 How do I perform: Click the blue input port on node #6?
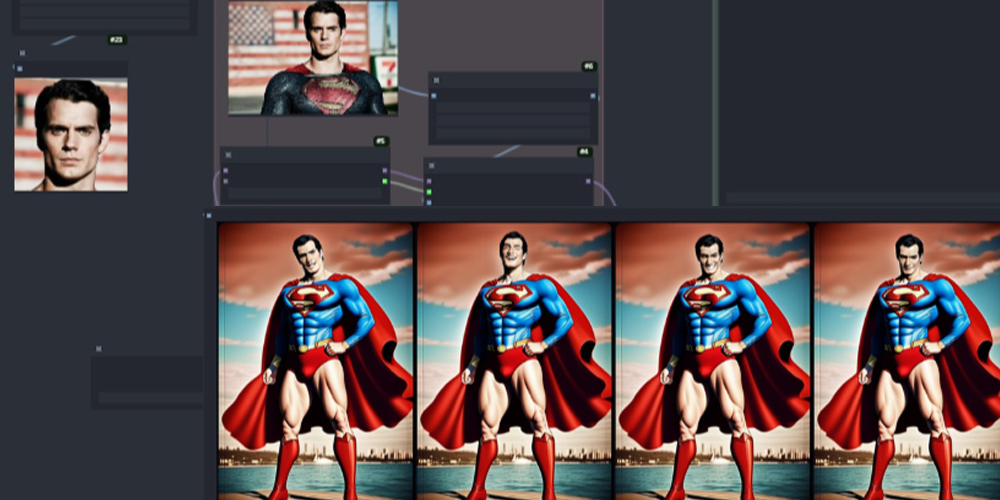(434, 96)
